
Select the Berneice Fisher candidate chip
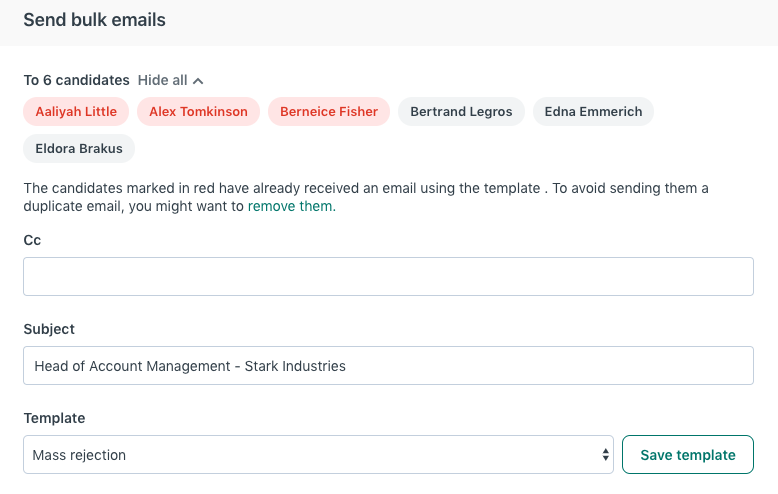329,112
